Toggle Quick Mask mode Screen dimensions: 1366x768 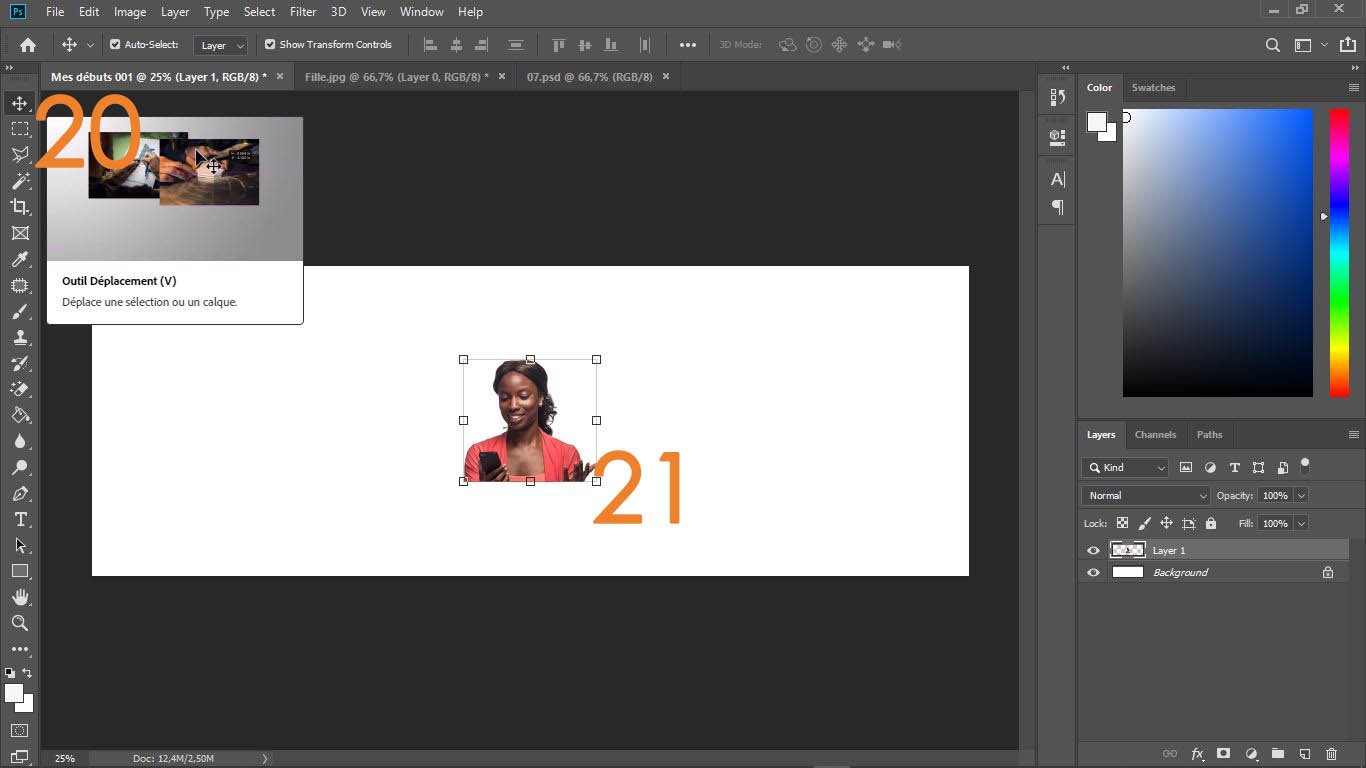tap(19, 731)
